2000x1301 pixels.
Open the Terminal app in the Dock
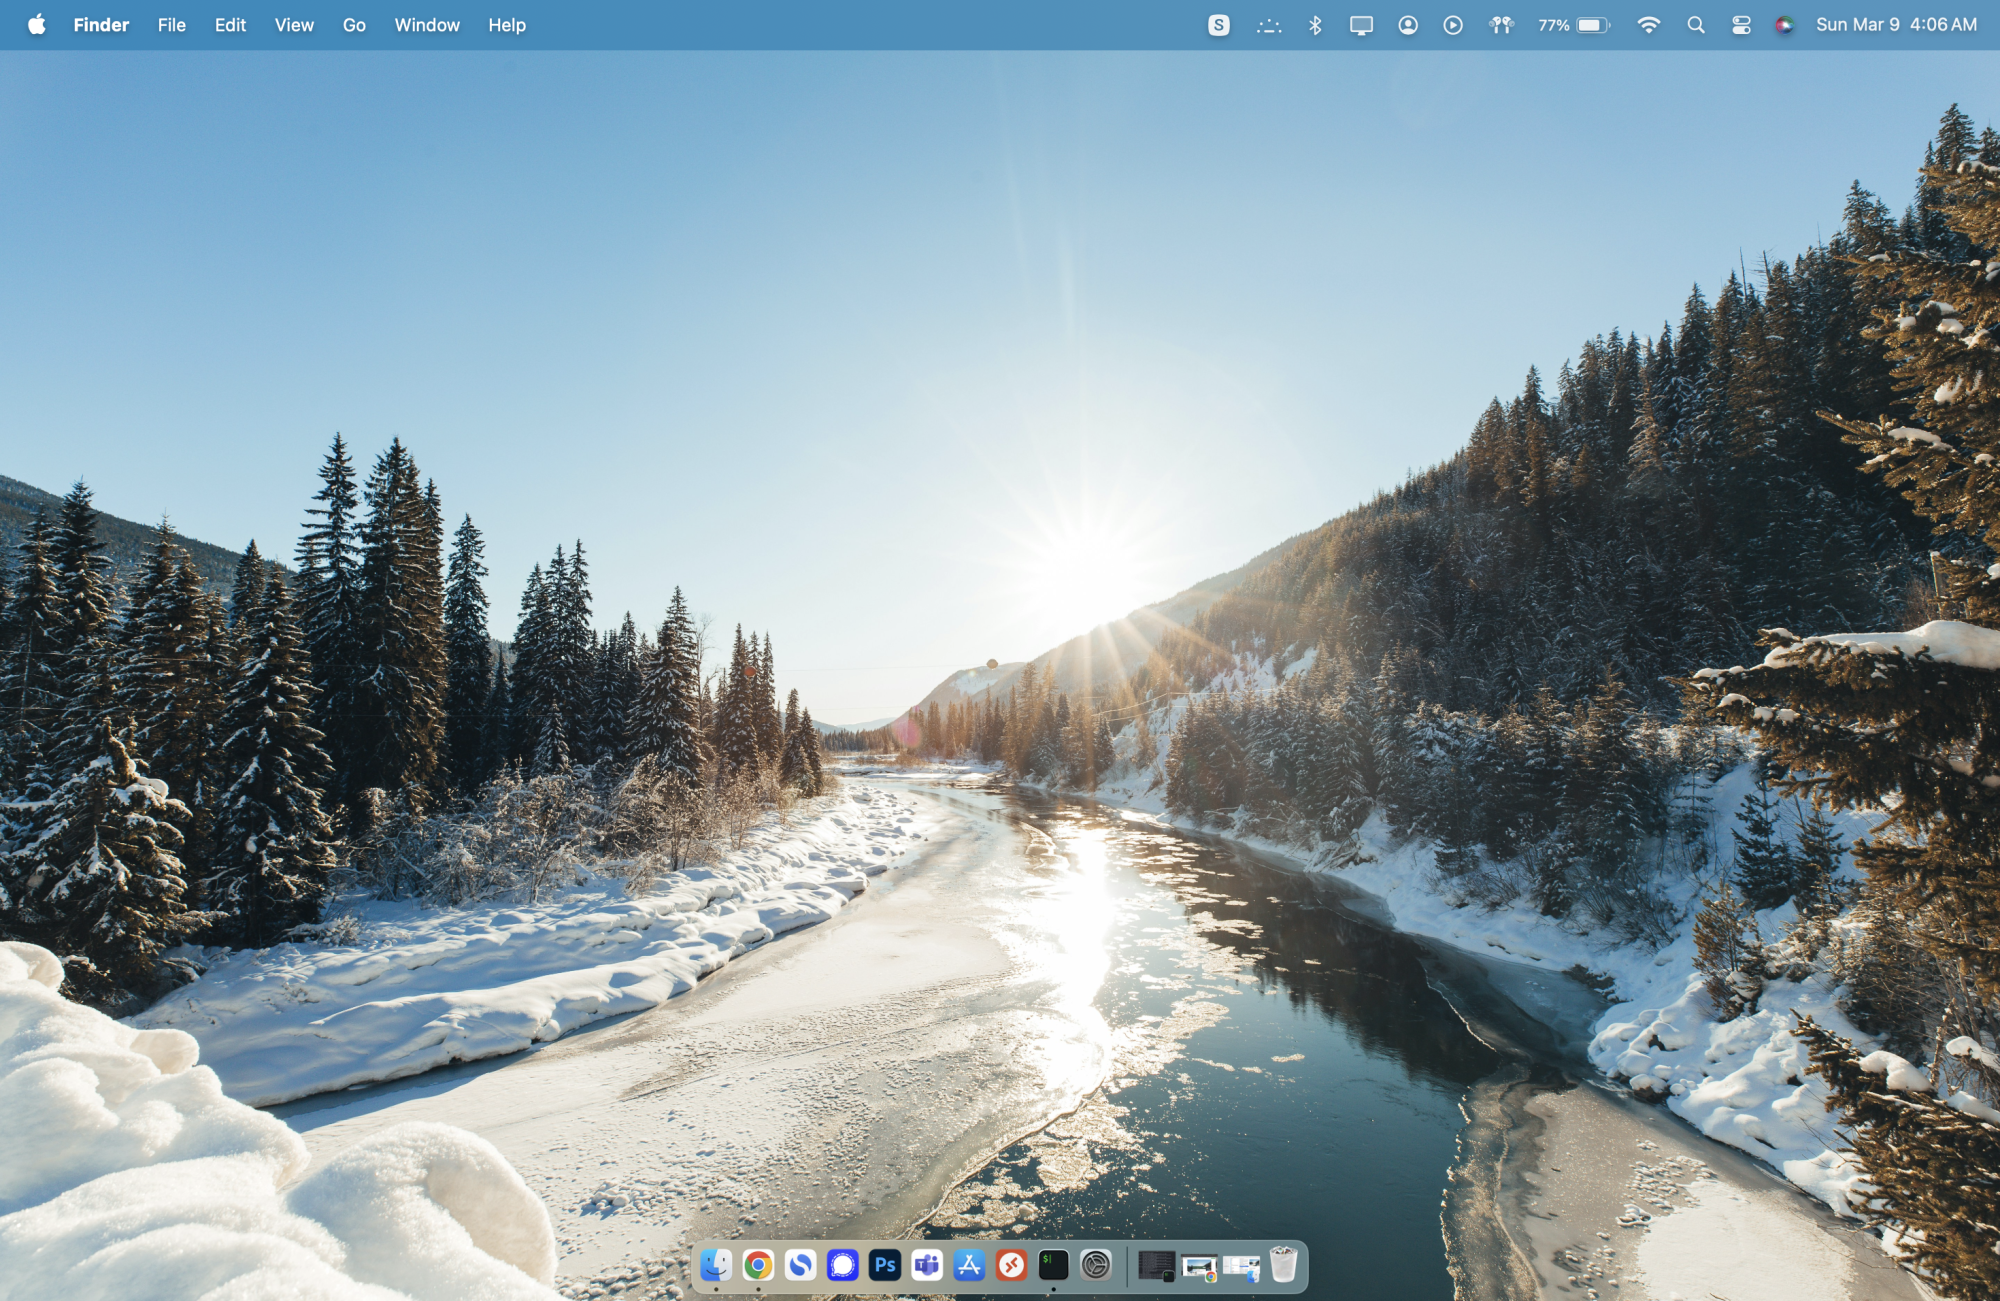point(1053,1266)
